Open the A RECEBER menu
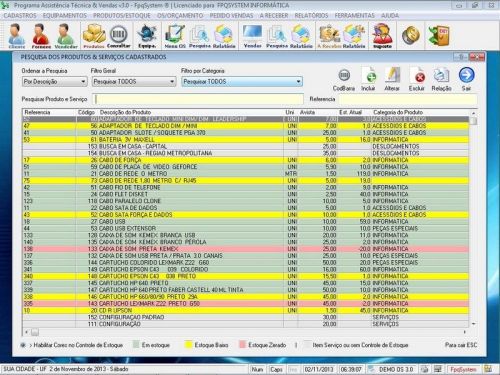500x375 pixels. (x=274, y=16)
